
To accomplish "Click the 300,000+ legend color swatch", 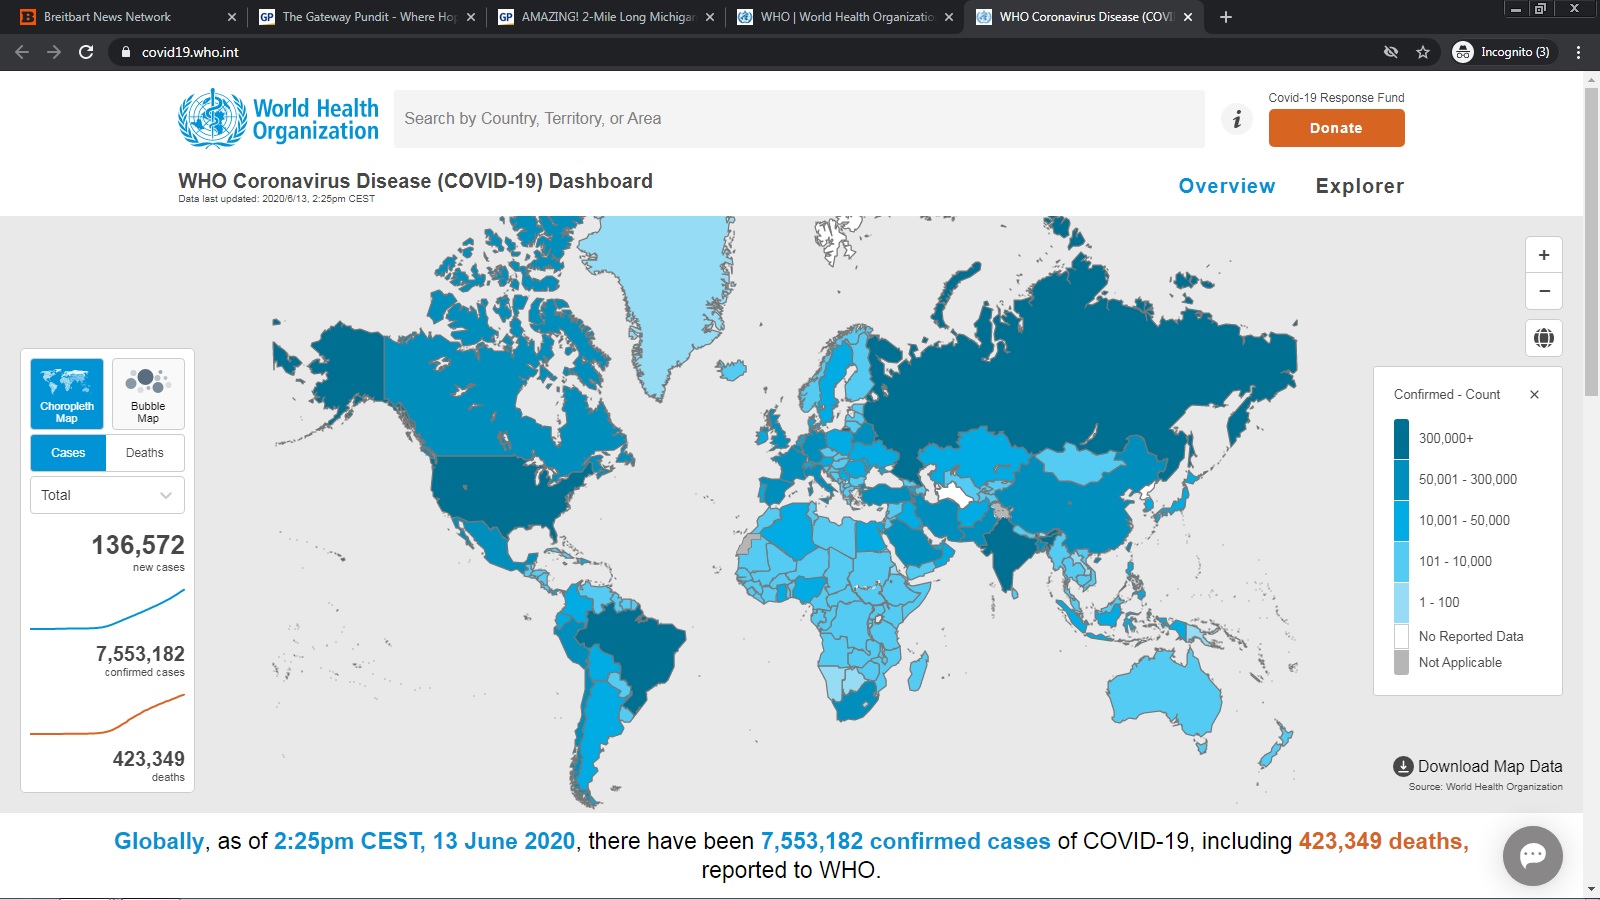I will tap(1401, 438).
